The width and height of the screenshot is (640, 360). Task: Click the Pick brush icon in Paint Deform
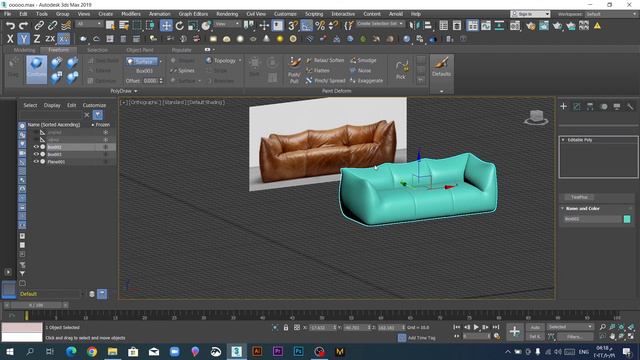coord(401,69)
